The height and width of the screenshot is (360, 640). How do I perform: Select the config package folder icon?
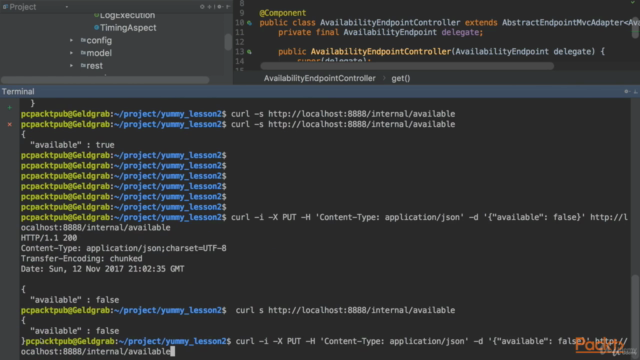[83, 40]
